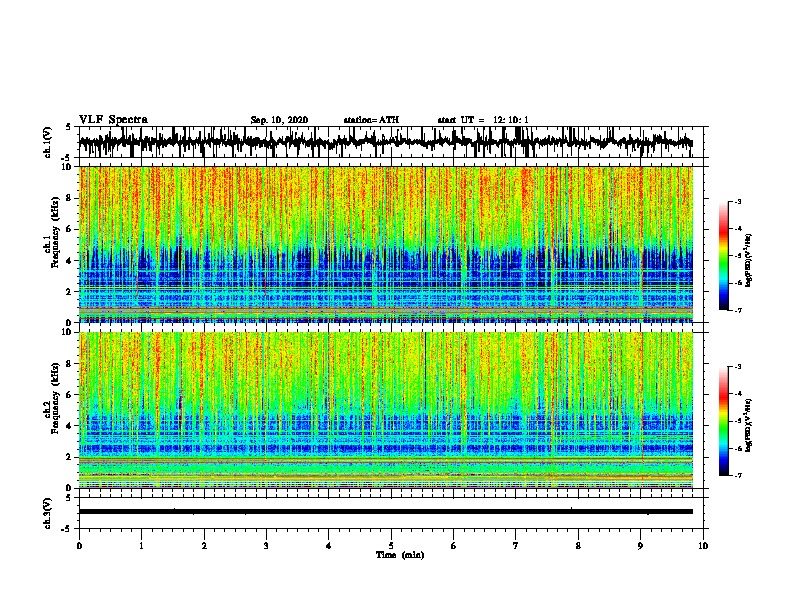Click time axis tick label '0'
This screenshot has width=792, height=612.
point(79,545)
